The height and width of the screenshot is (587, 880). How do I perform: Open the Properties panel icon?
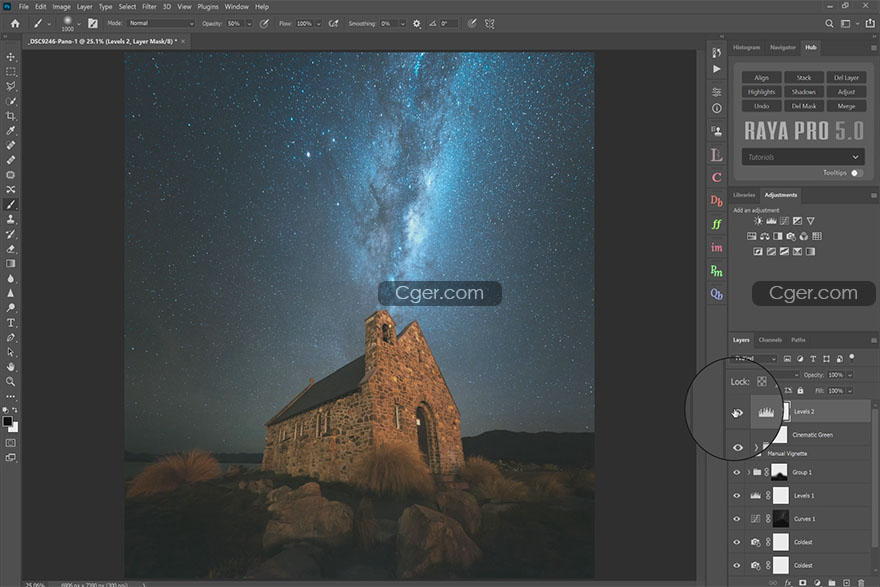(x=717, y=91)
